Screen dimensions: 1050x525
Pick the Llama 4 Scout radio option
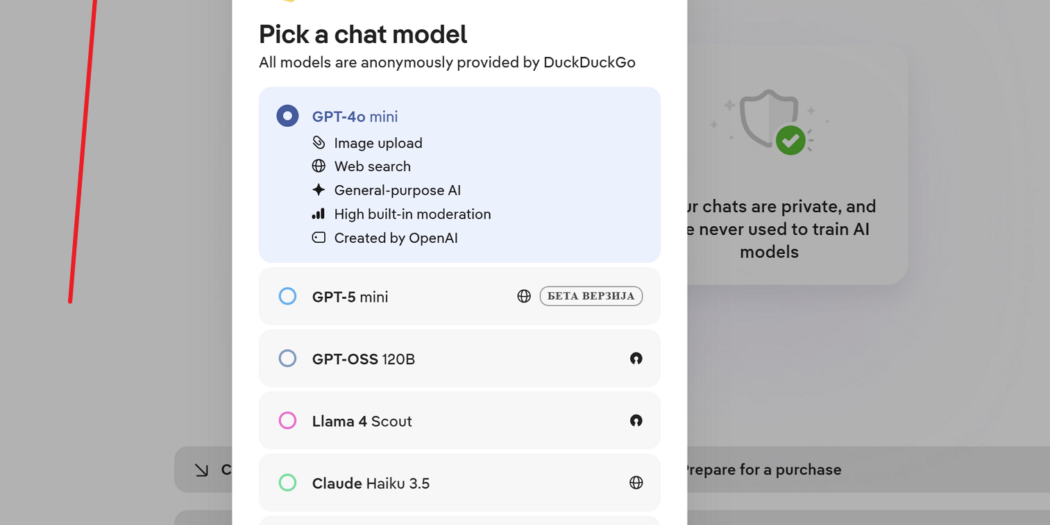(287, 421)
